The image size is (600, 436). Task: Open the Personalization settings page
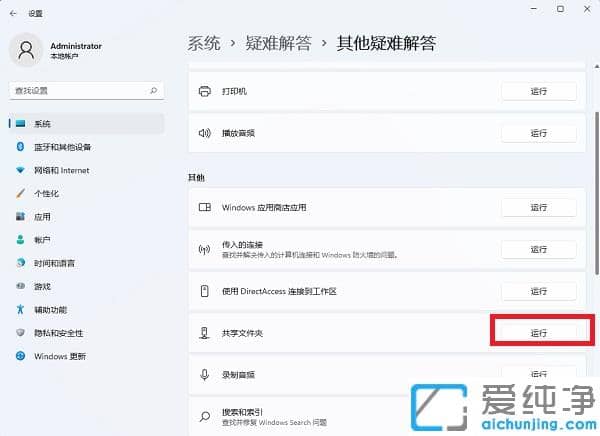tap(46, 193)
